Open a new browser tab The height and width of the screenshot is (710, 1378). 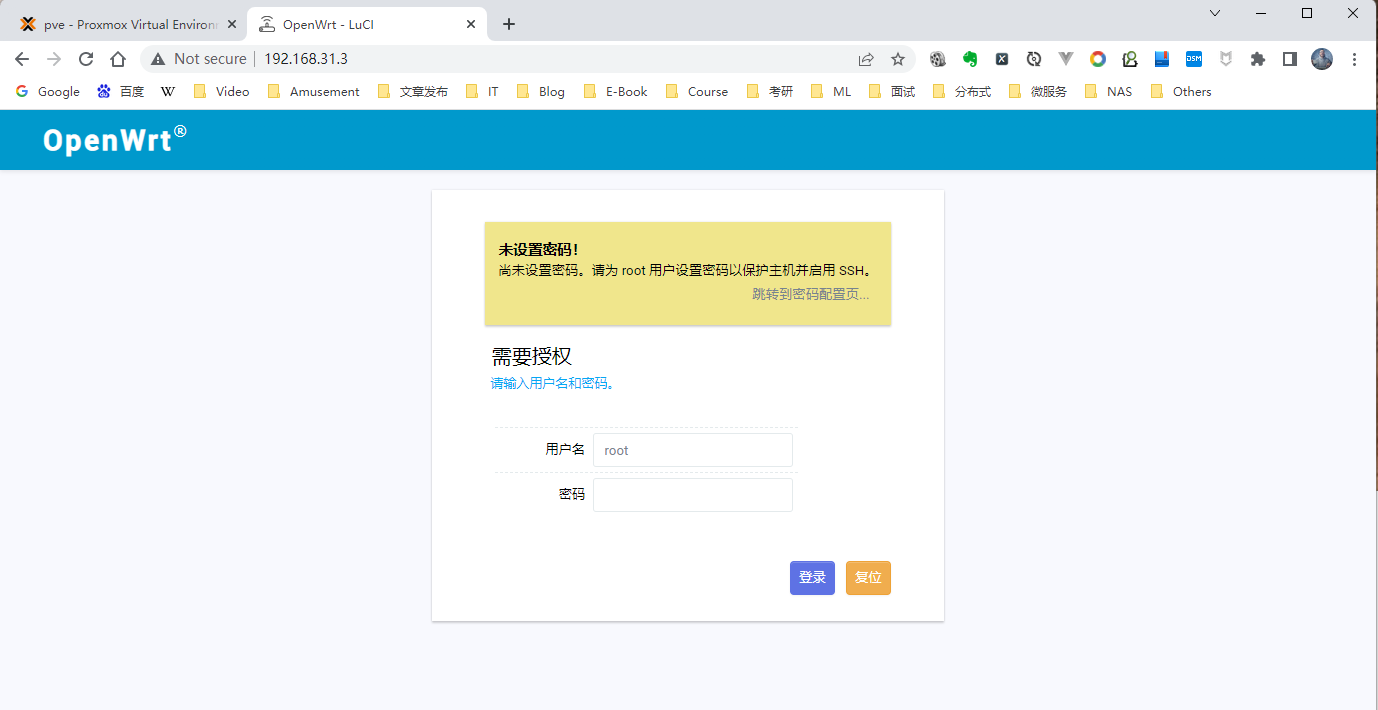509,24
